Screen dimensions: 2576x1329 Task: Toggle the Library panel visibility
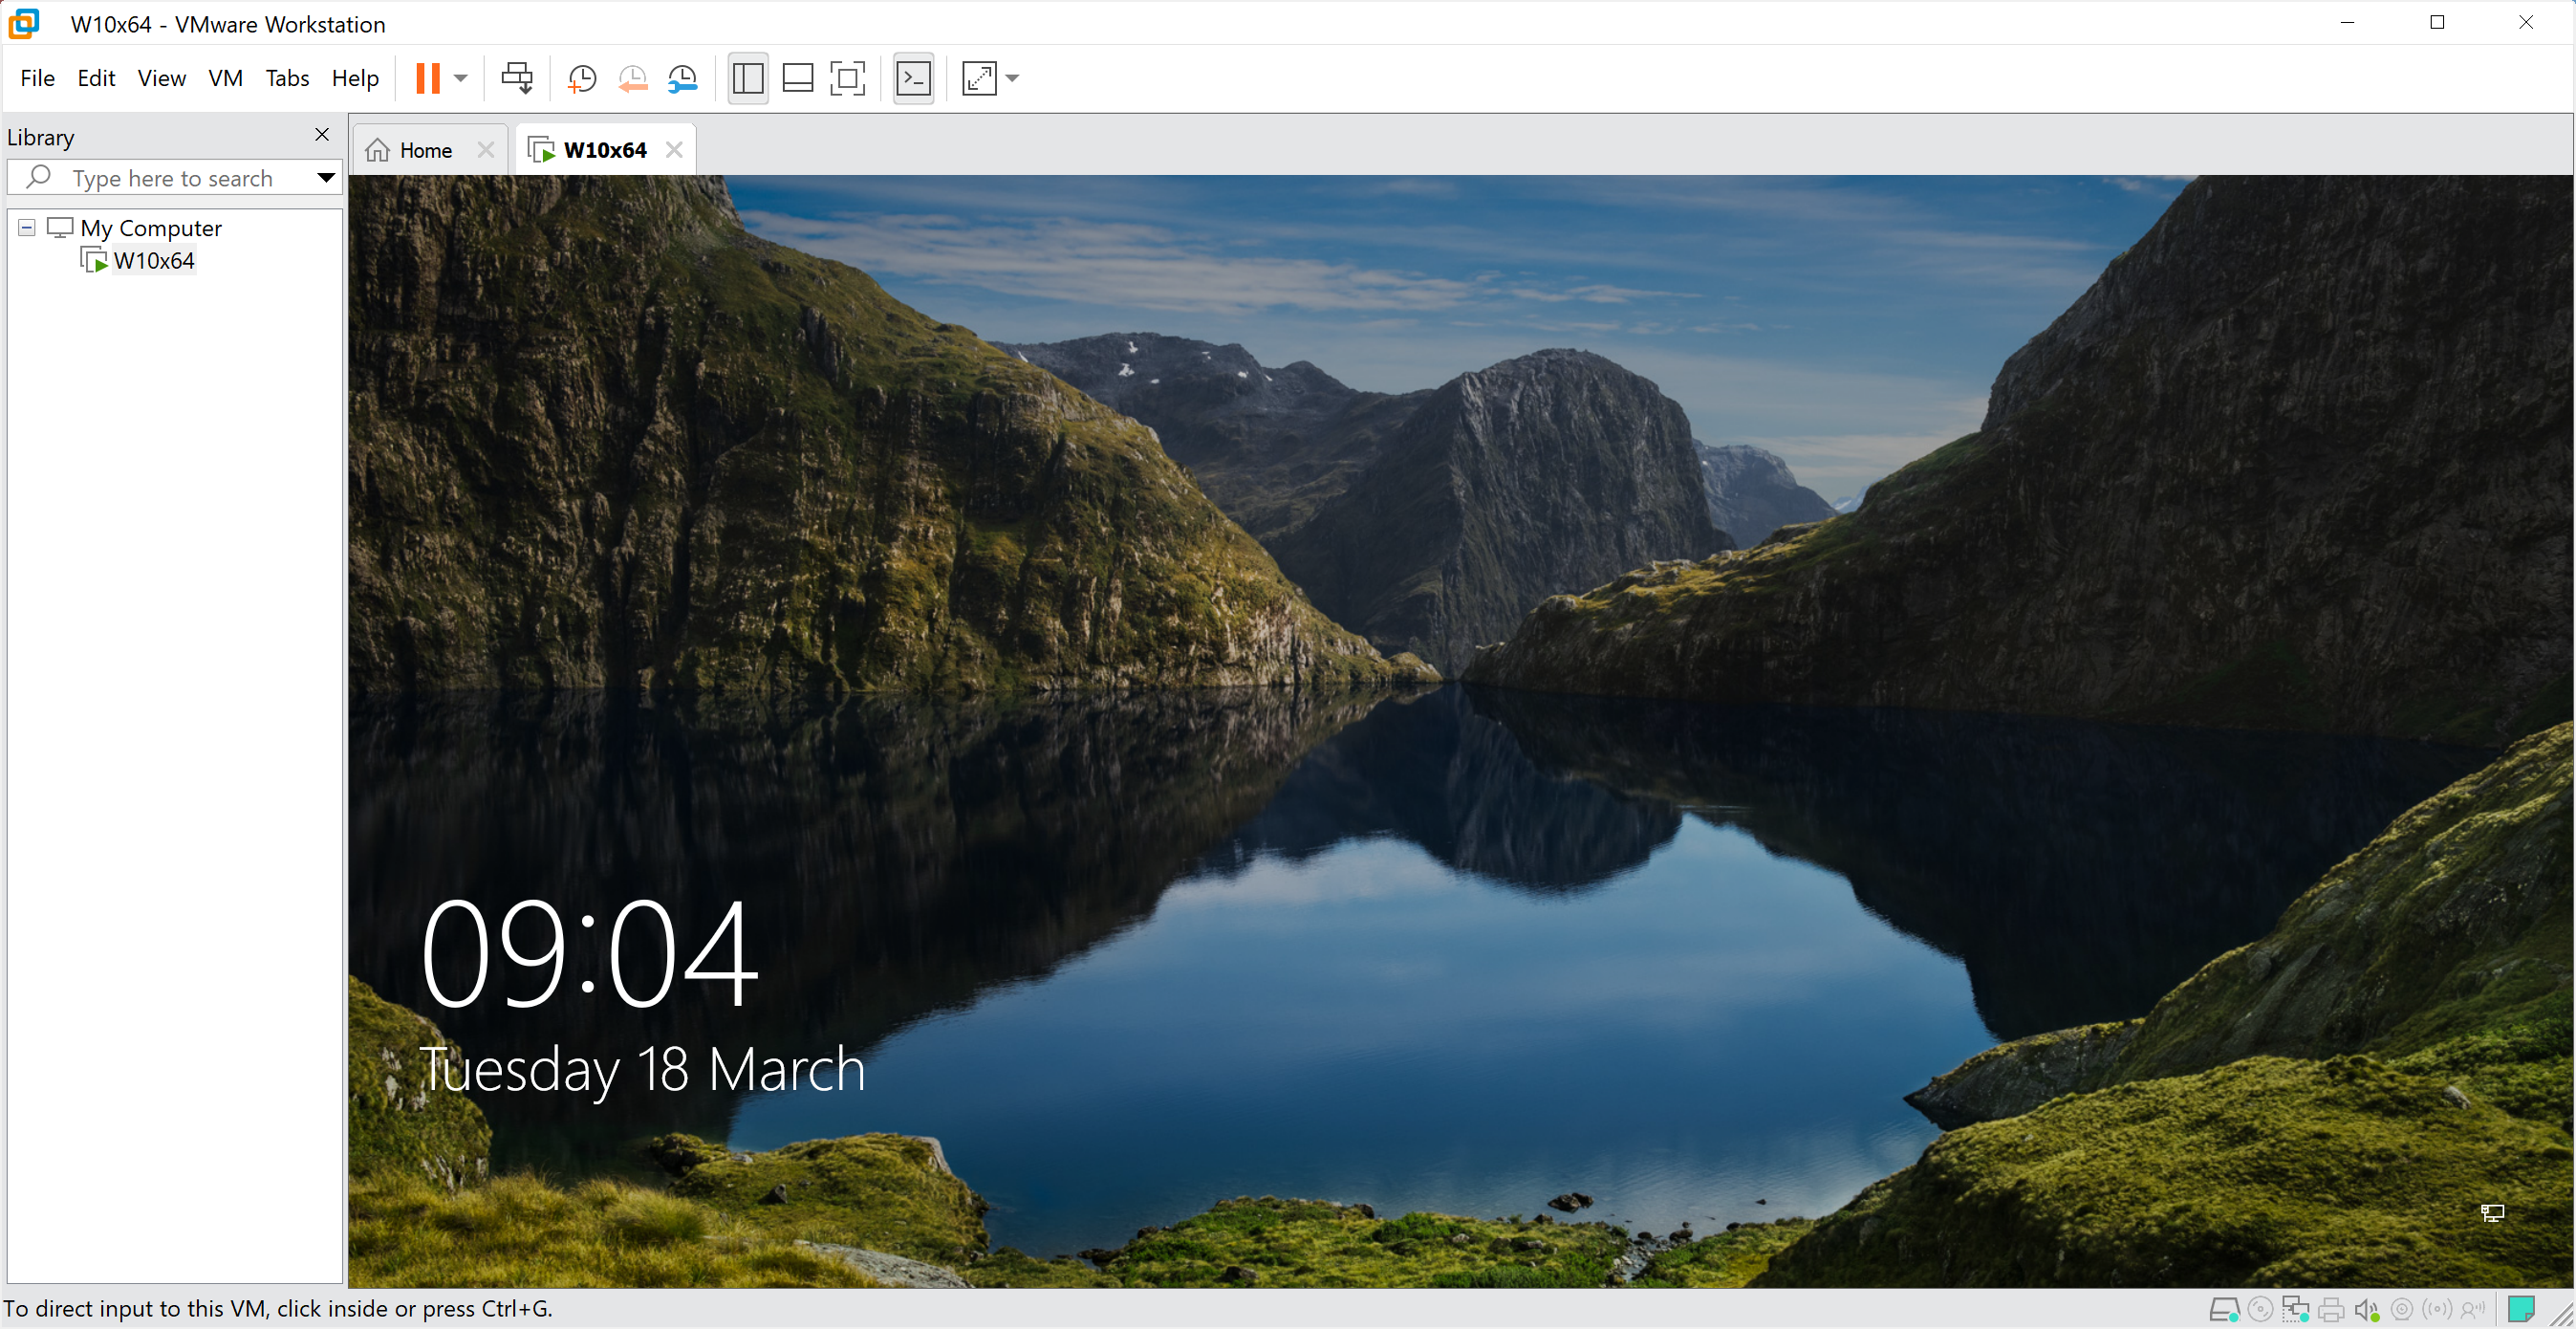[748, 78]
